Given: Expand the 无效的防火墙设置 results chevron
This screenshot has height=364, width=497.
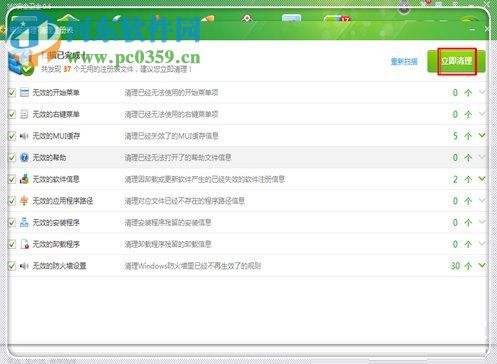Looking at the screenshot, I should pos(482,265).
